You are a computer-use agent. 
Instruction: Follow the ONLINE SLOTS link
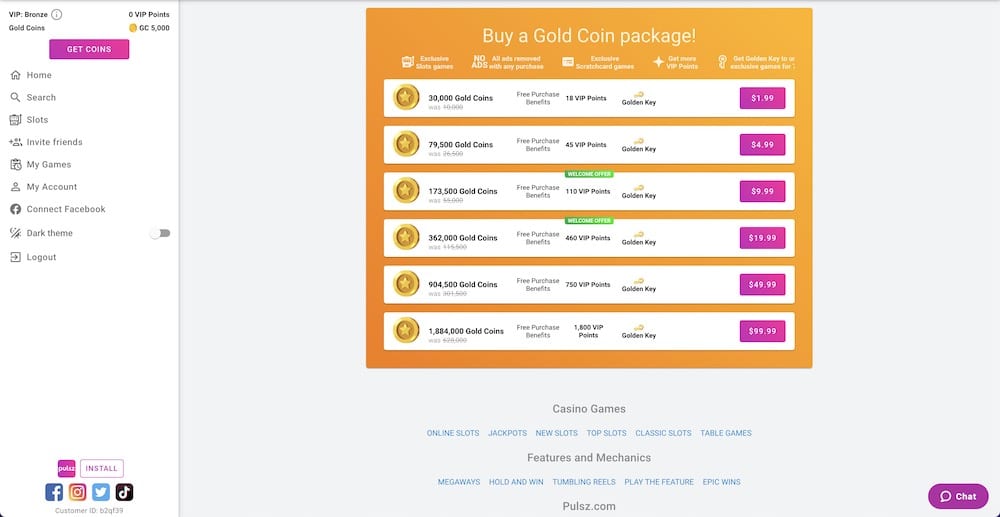(x=453, y=433)
